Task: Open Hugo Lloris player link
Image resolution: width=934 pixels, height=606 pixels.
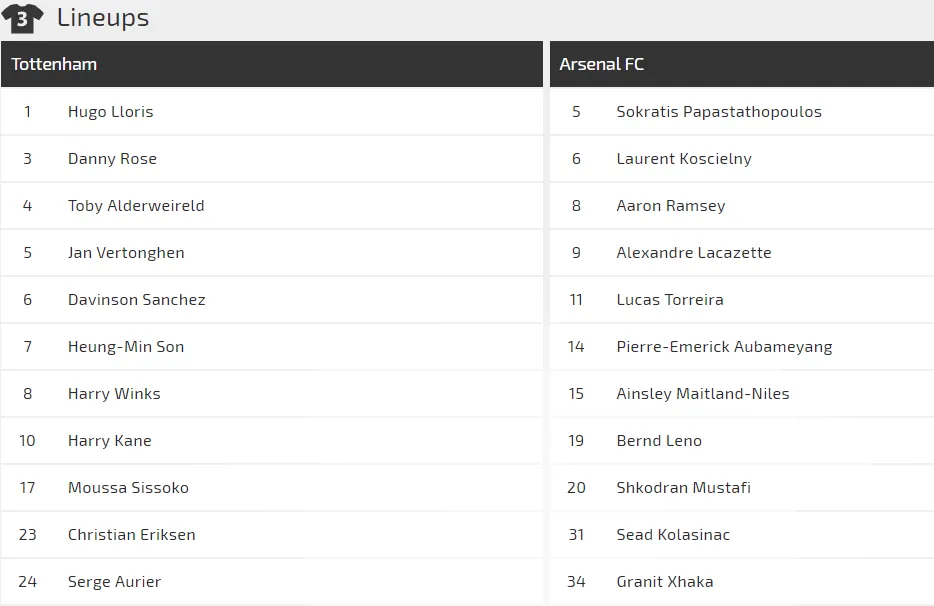Action: [110, 112]
